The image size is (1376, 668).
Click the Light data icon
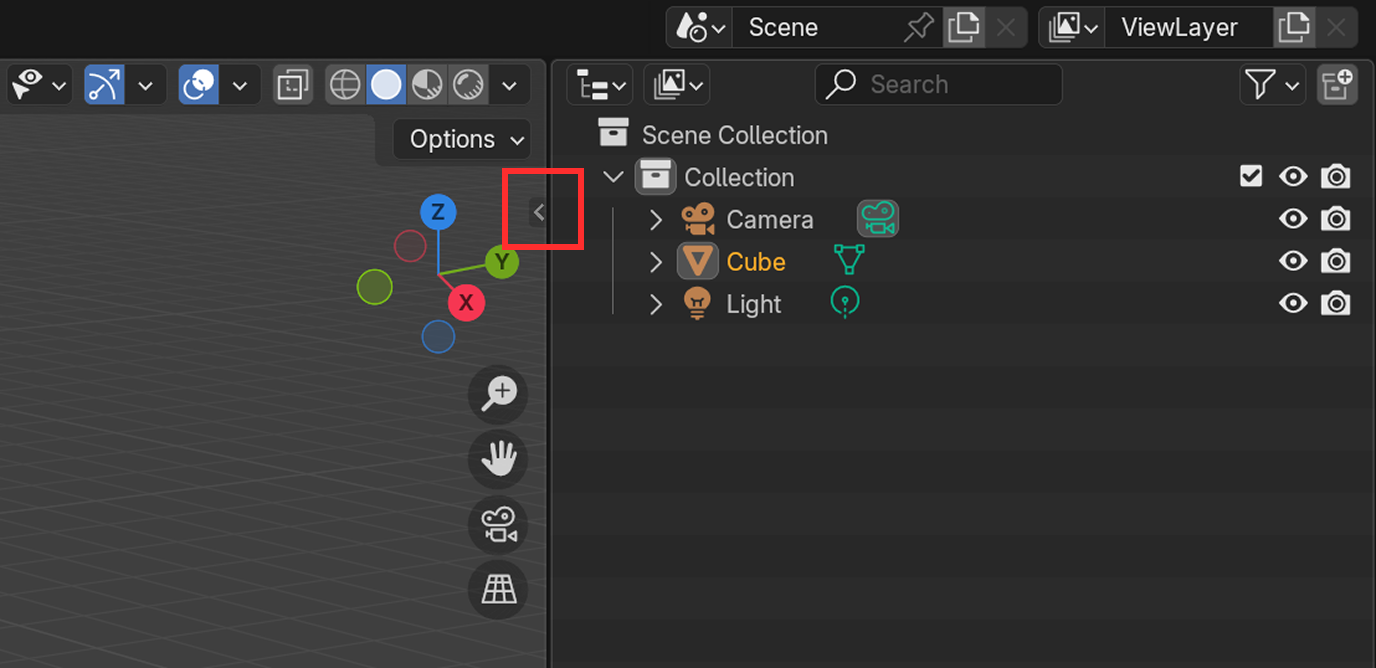(845, 302)
